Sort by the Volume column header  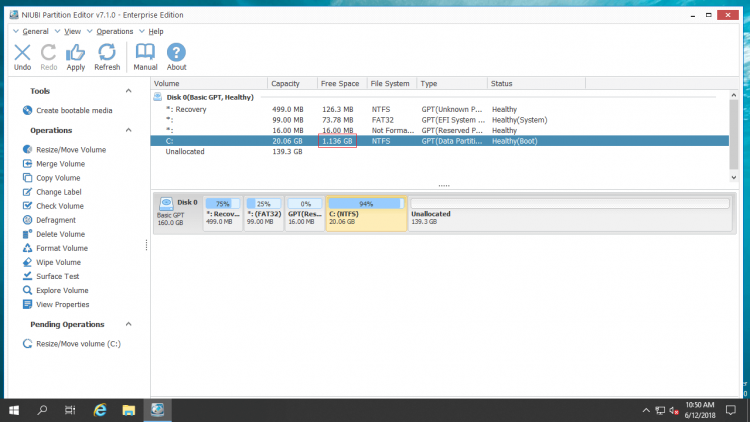point(209,83)
